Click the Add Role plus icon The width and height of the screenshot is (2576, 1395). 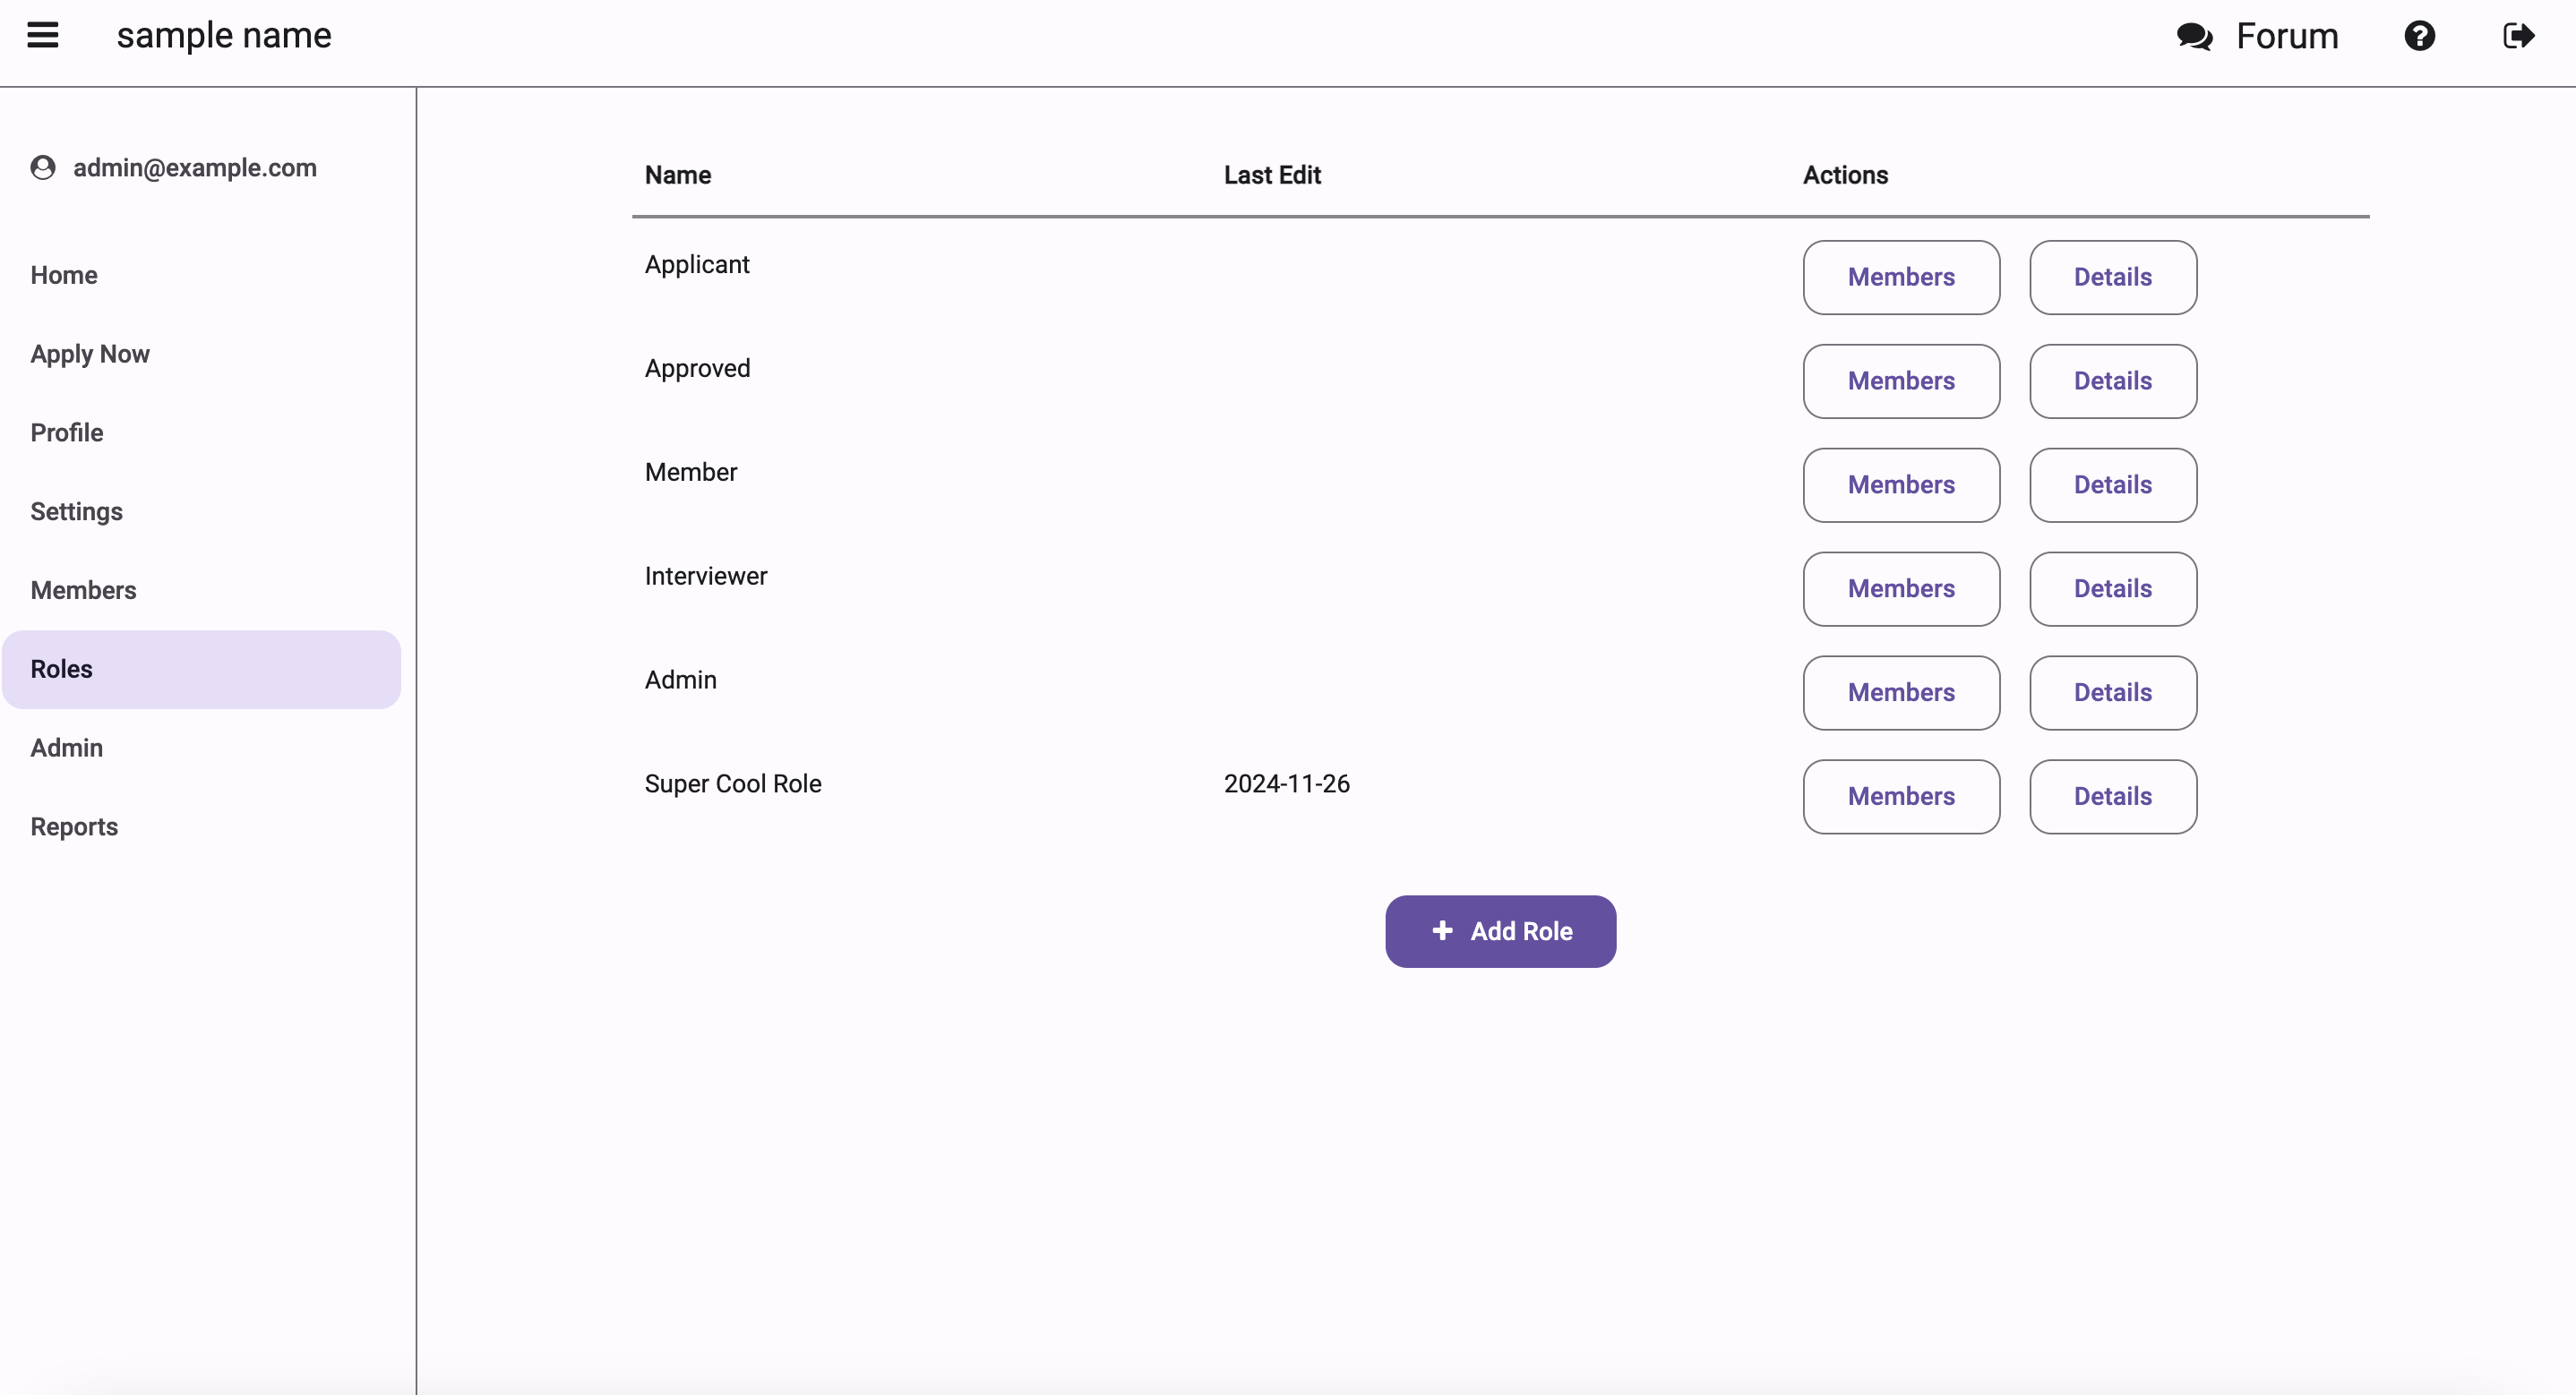[x=1442, y=929]
